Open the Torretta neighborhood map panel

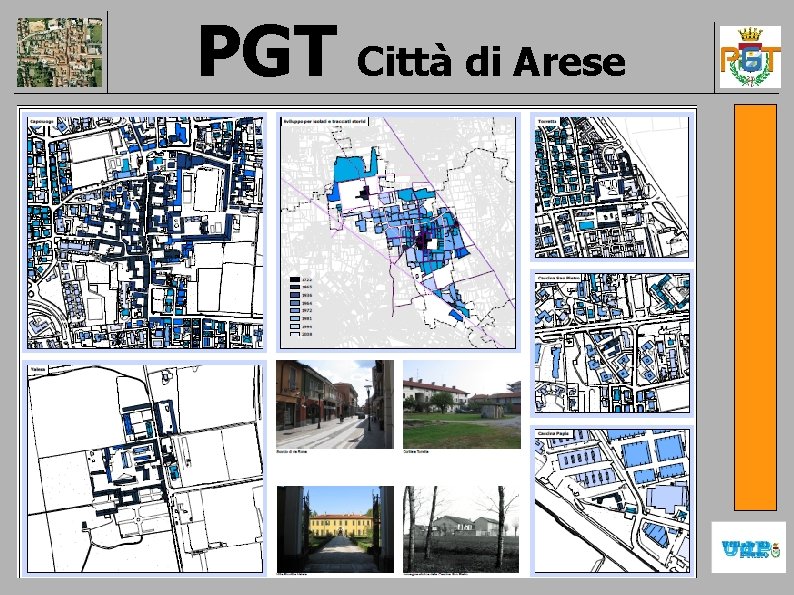coord(612,187)
